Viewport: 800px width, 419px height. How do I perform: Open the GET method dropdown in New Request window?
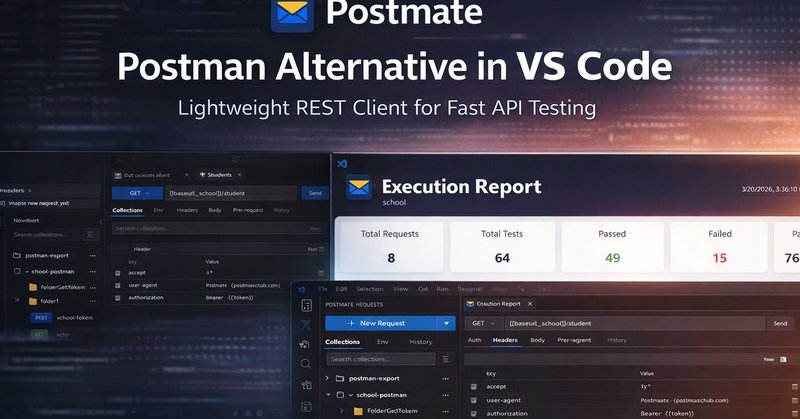click(x=484, y=323)
